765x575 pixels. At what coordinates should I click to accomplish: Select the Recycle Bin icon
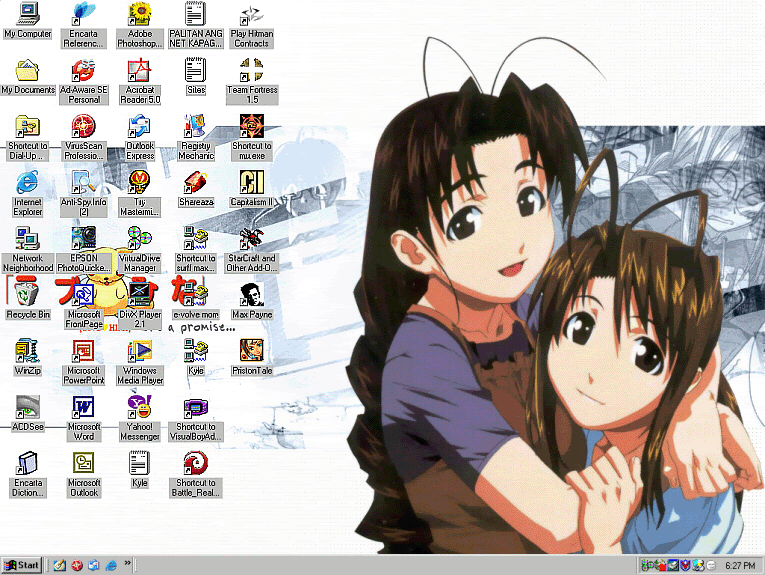[x=27, y=293]
